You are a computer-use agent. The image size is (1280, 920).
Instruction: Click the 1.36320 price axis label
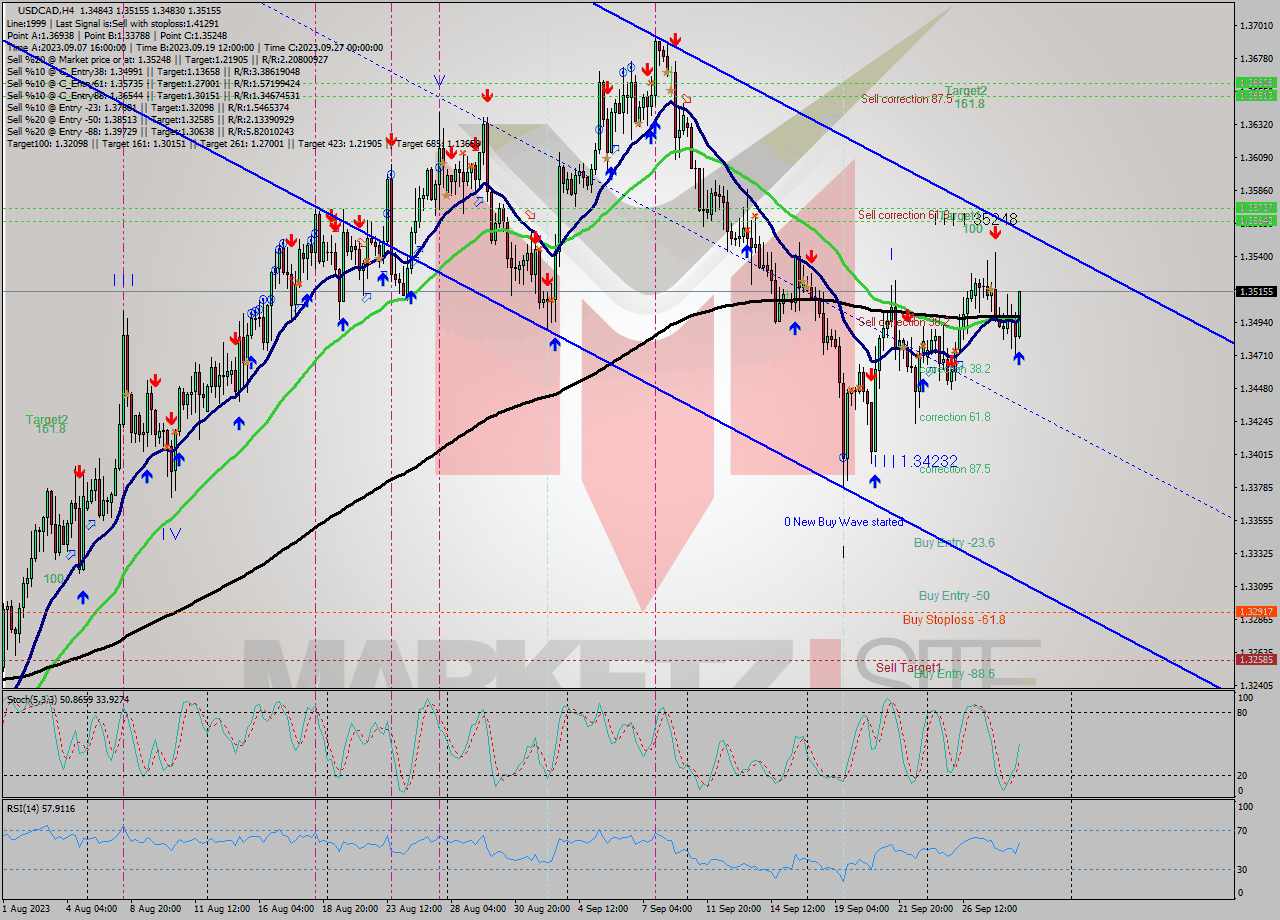coord(1255,125)
